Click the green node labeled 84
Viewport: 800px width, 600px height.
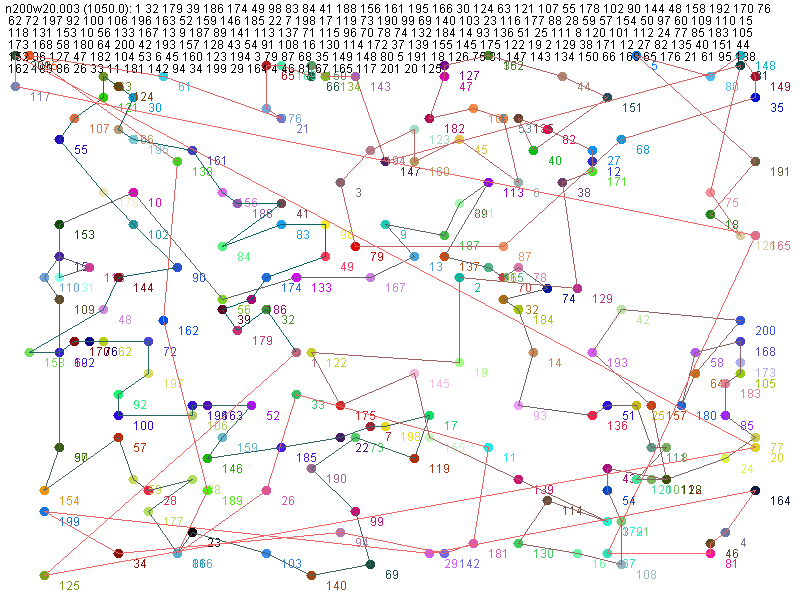[222, 246]
